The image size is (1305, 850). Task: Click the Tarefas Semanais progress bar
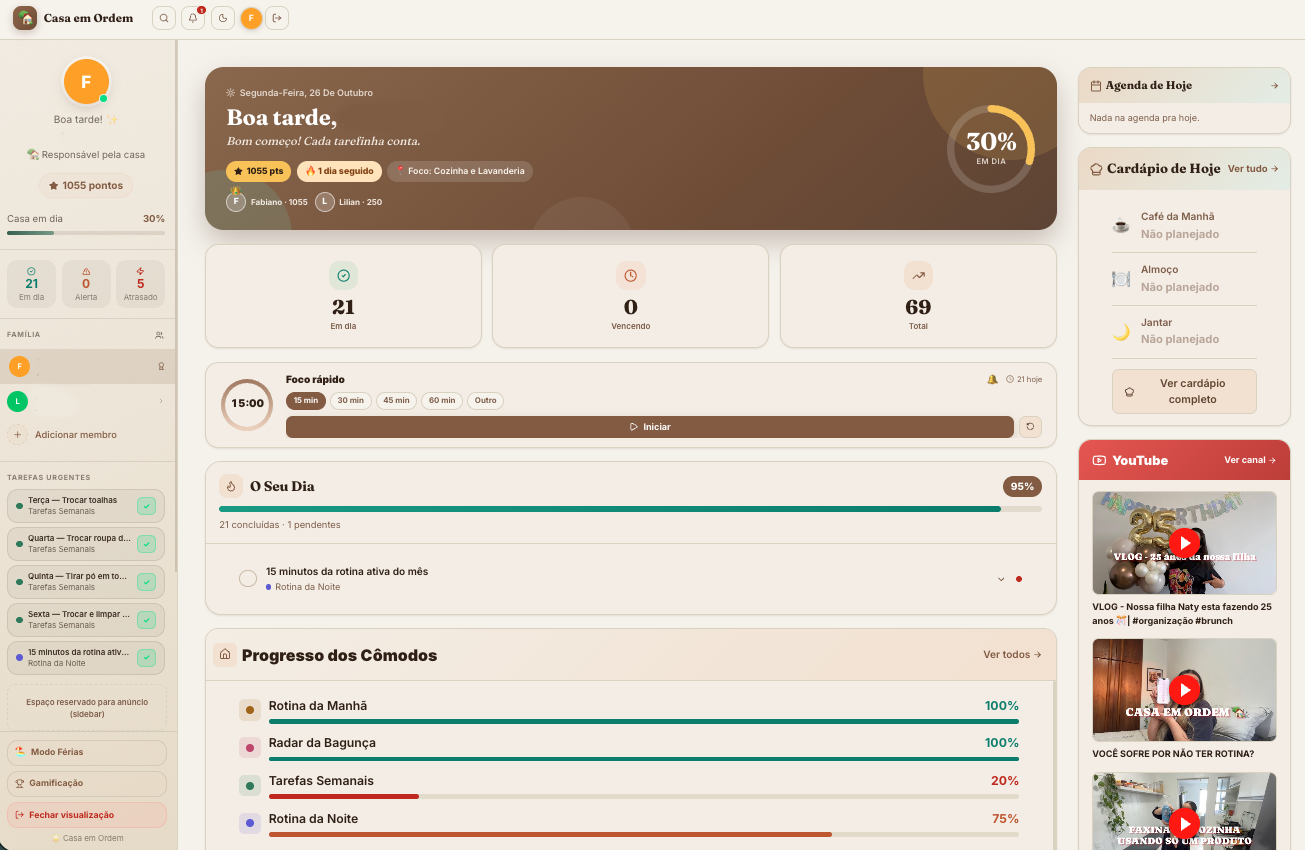coord(644,796)
